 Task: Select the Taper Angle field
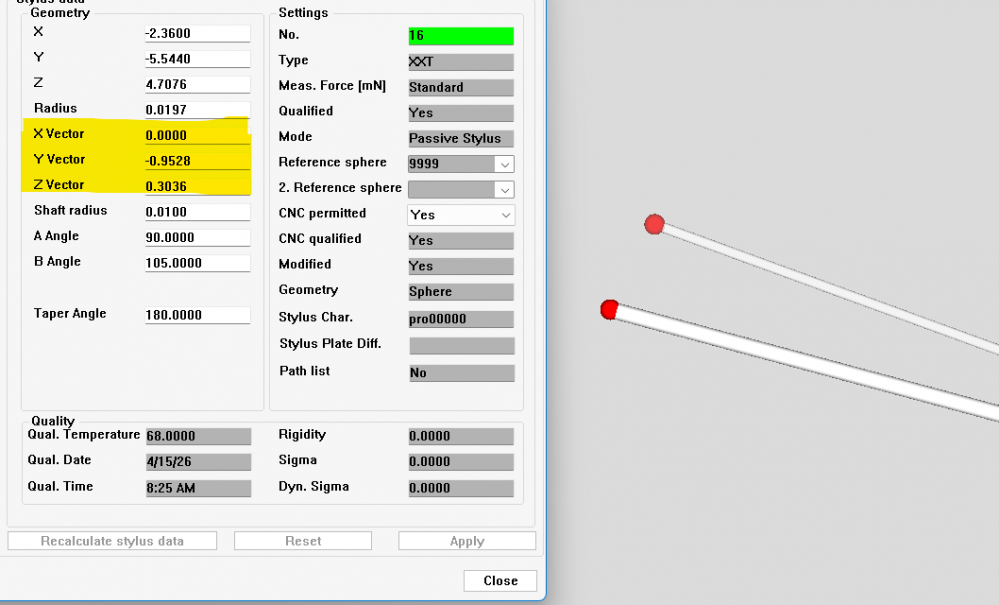tap(197, 315)
